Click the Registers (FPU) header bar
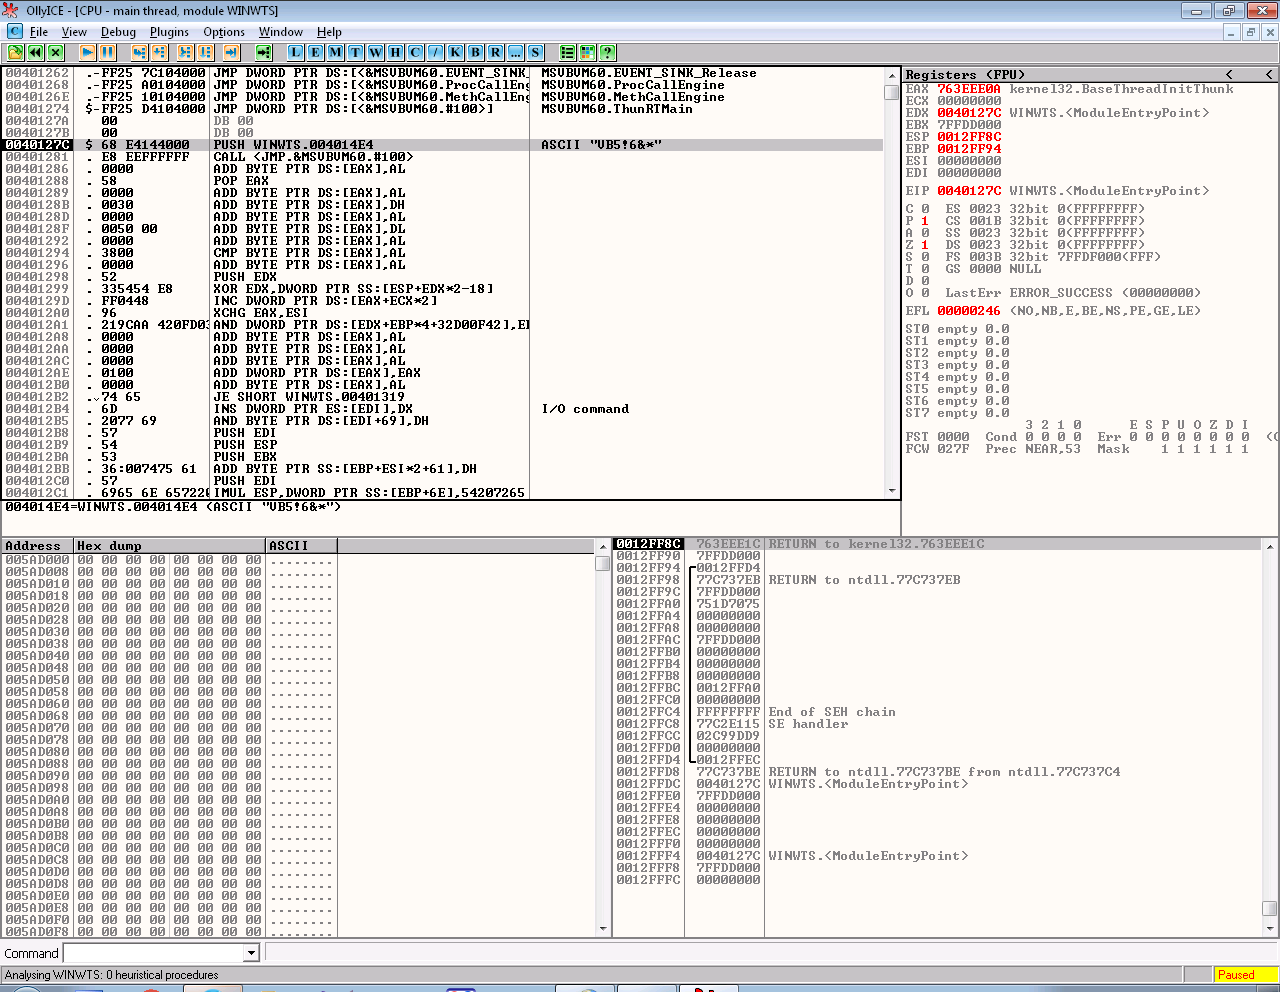Image resolution: width=1280 pixels, height=992 pixels. click(x=1050, y=75)
